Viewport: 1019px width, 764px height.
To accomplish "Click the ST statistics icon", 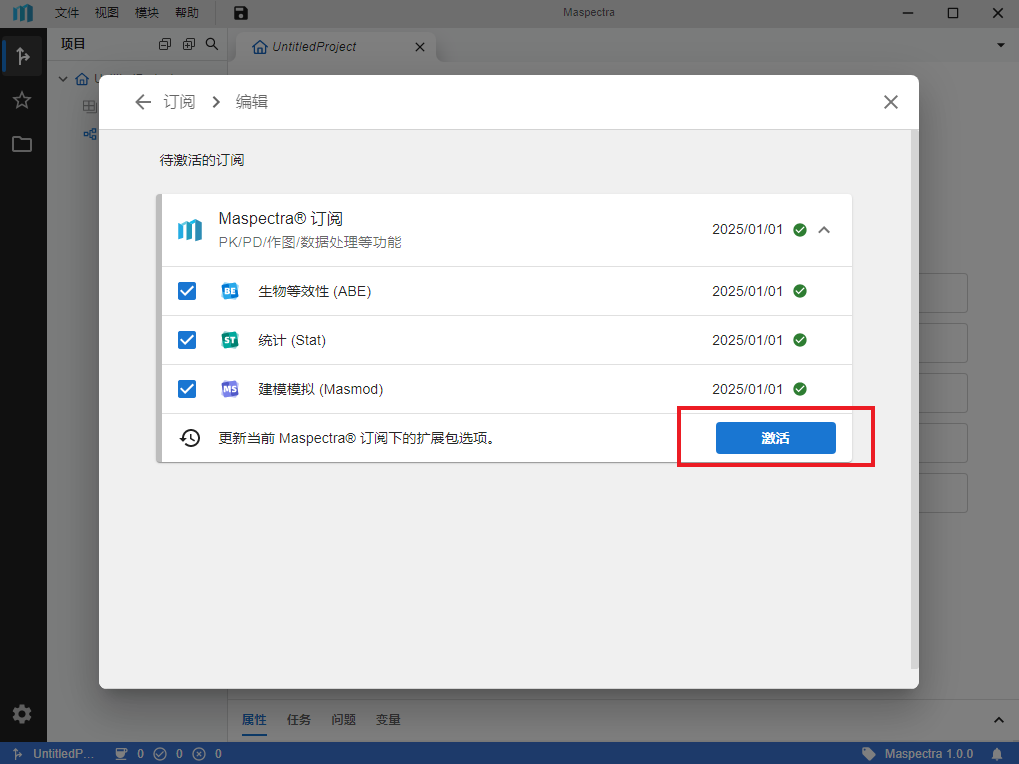I will [230, 340].
